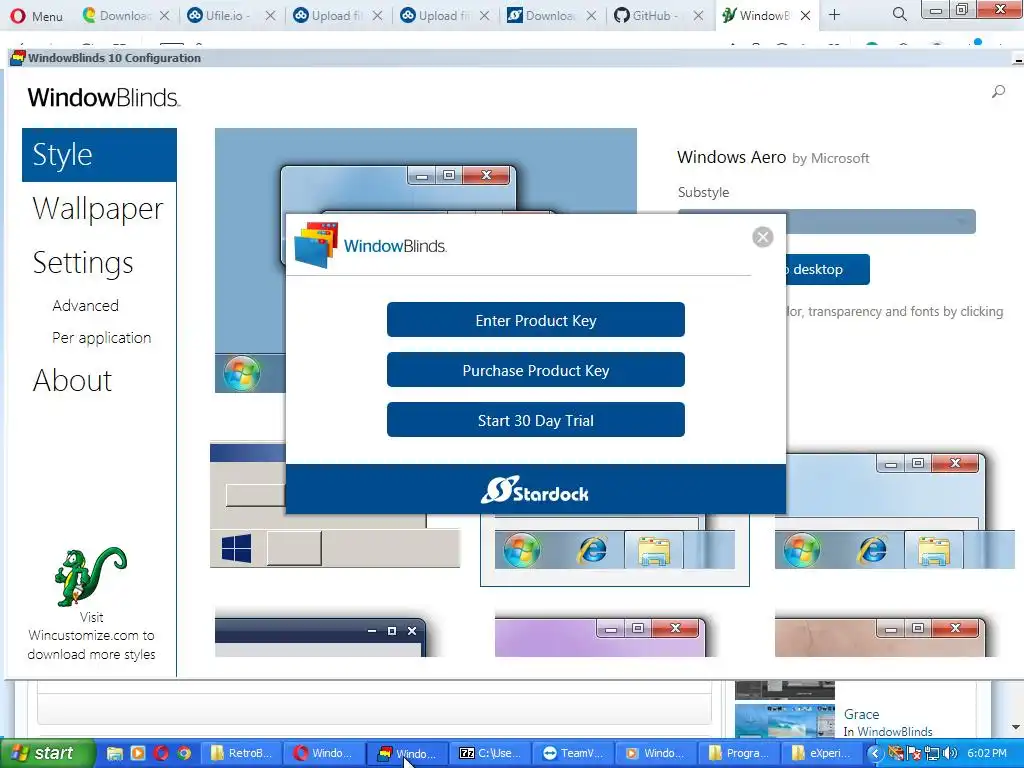Switch to Opera Windo... taskbar item
Screen dimensions: 1024x768
pyautogui.click(x=323, y=753)
